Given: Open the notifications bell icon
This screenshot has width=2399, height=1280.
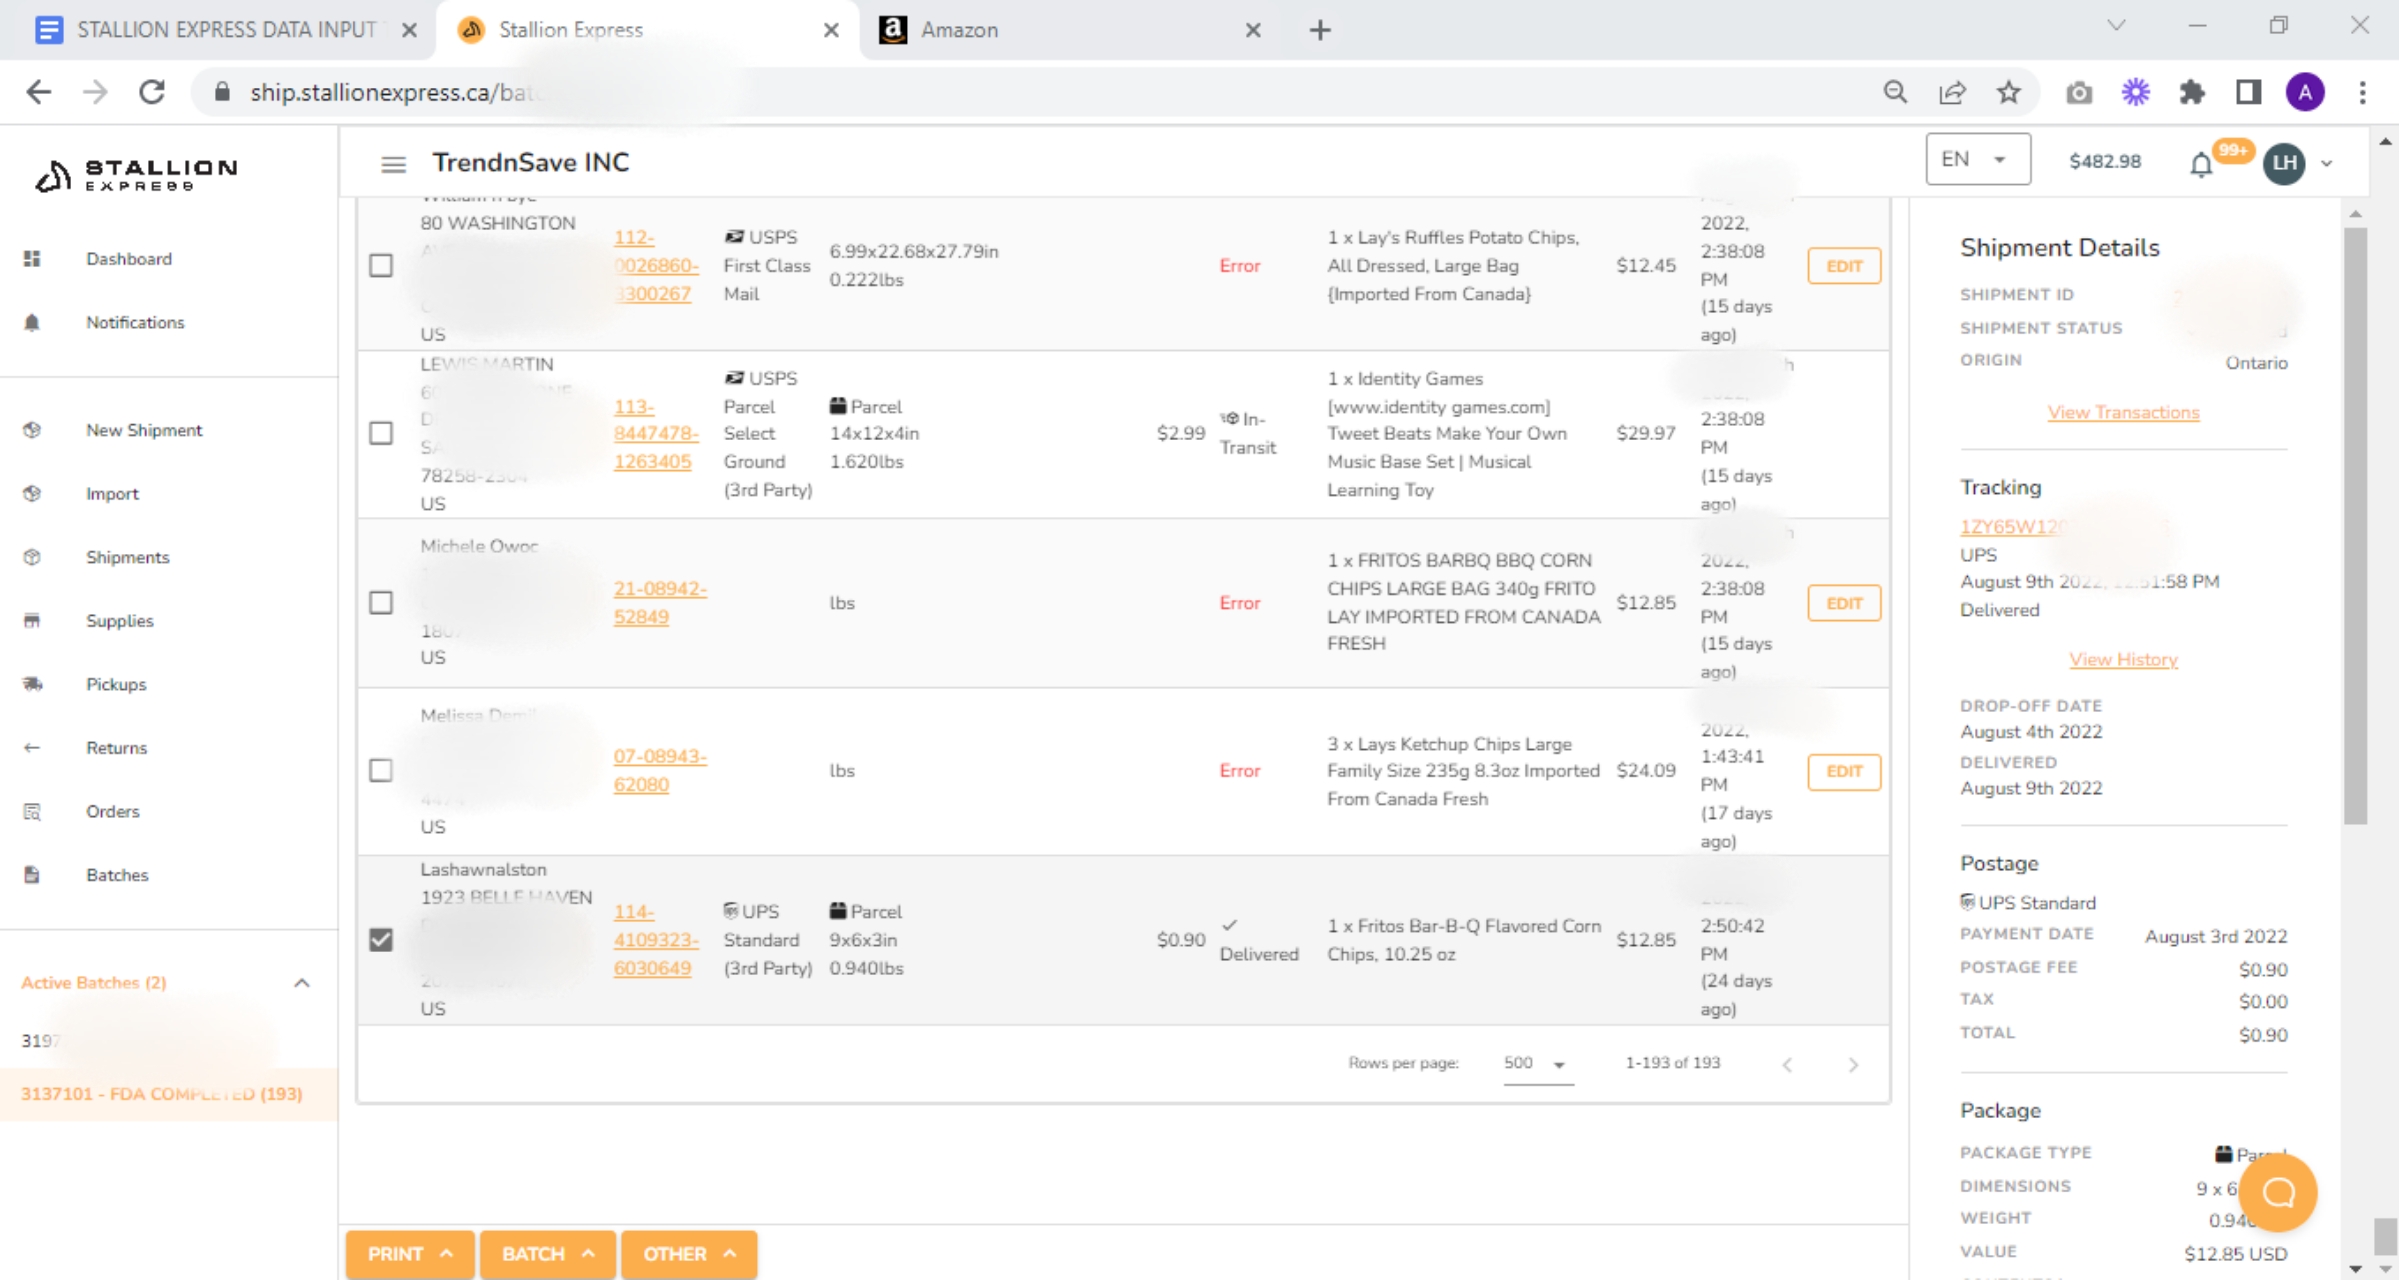Looking at the screenshot, I should pos(2201,164).
